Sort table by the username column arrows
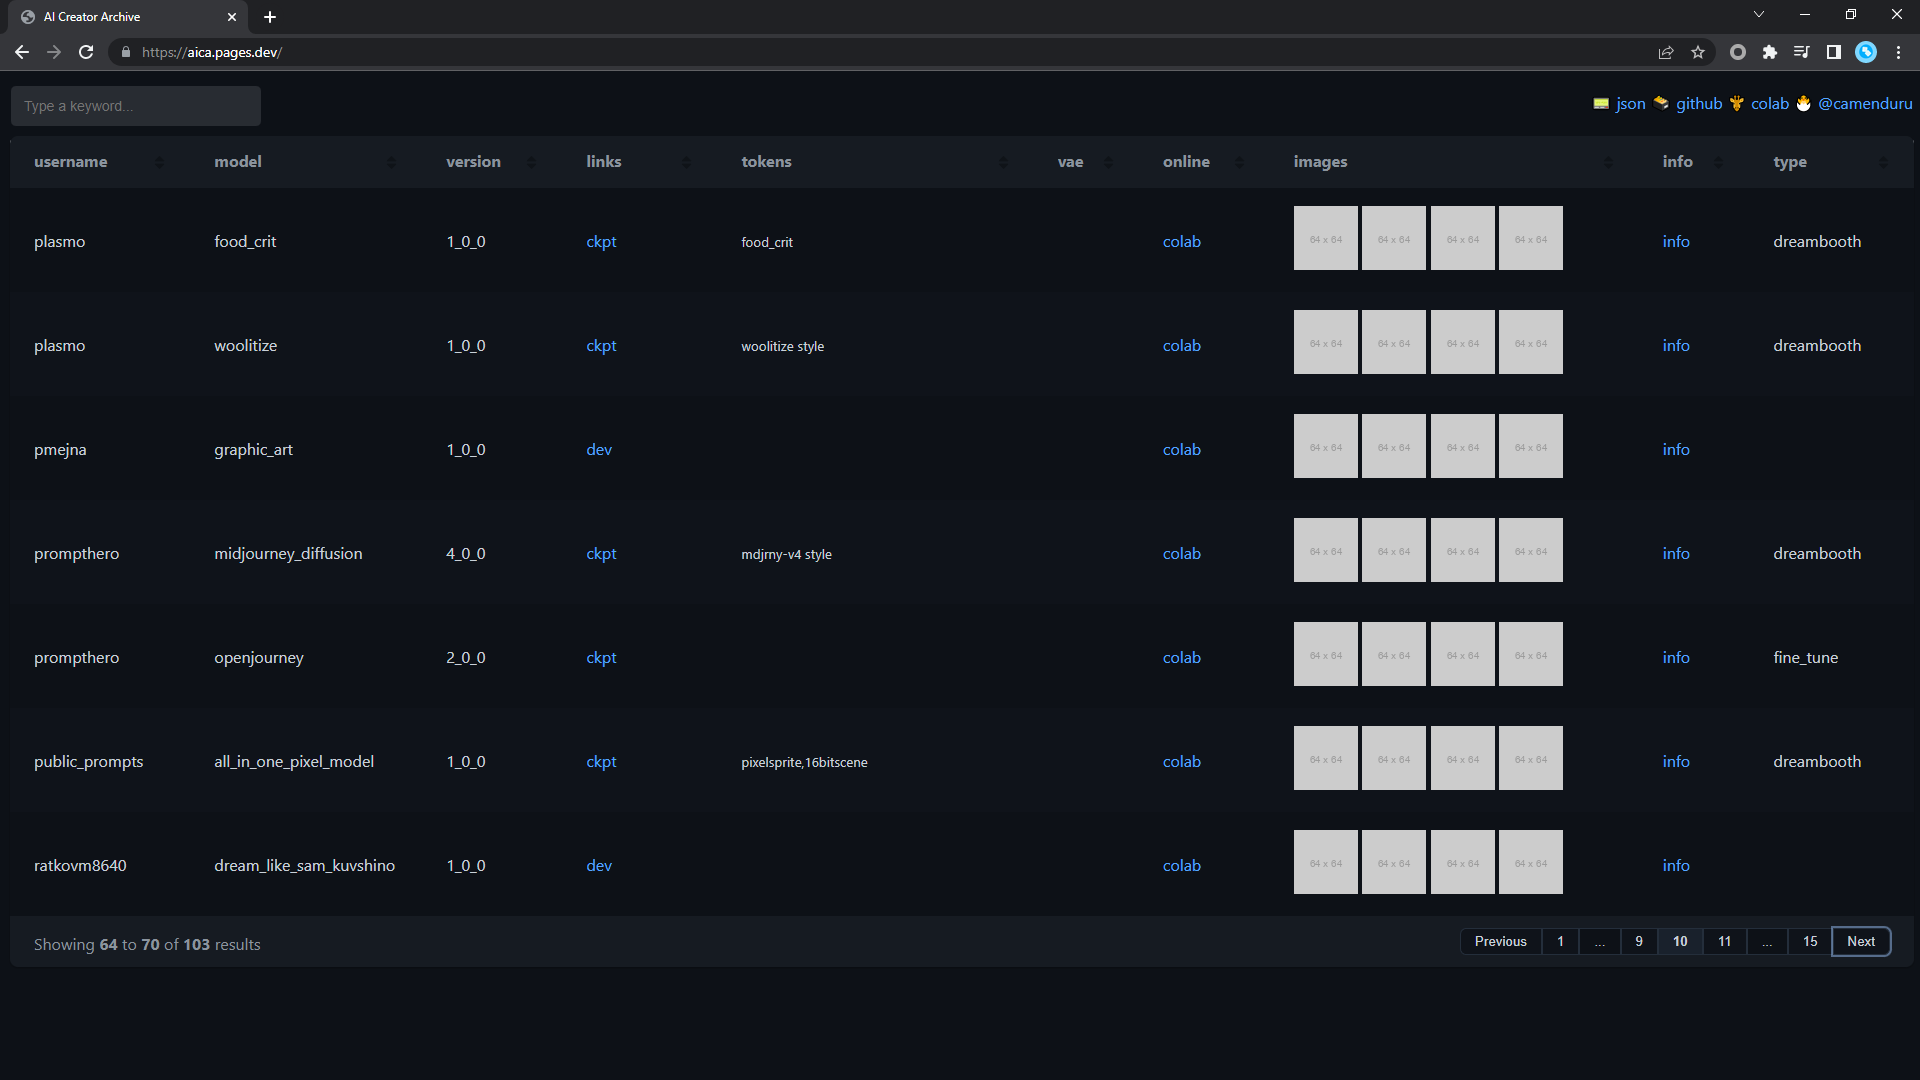The width and height of the screenshot is (1920, 1080). (x=159, y=162)
